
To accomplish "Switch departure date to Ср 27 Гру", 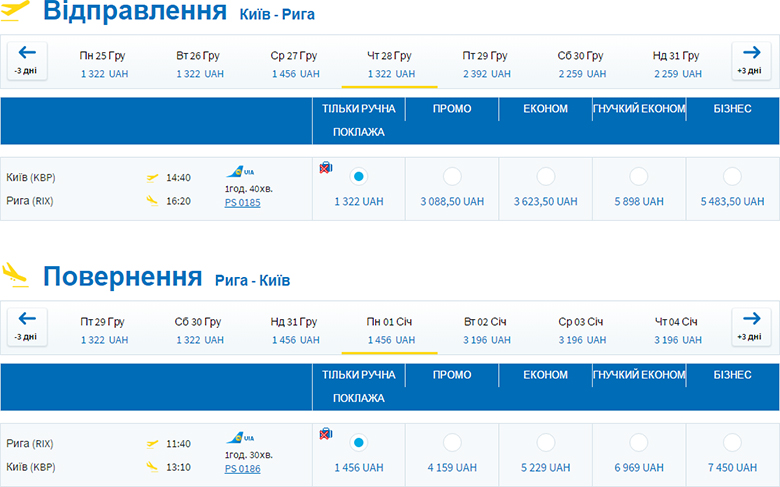I will pyautogui.click(x=294, y=64).
